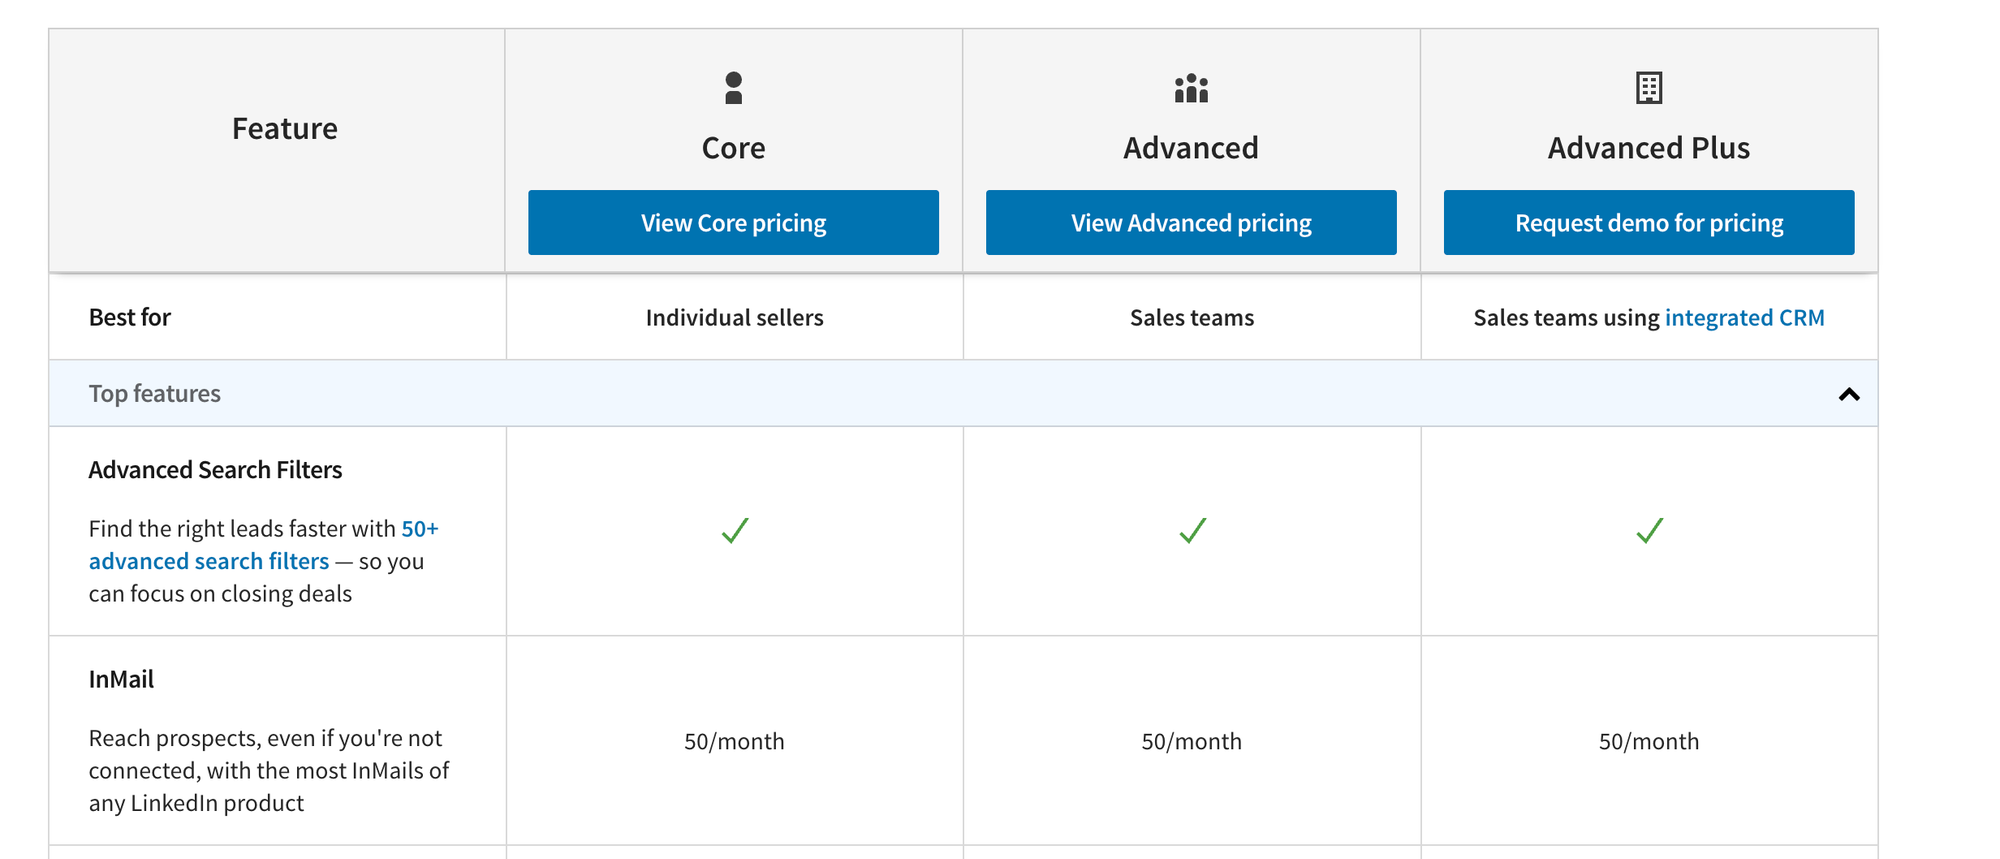Collapse the Top features section chevron
The height and width of the screenshot is (859, 2000).
[1848, 394]
